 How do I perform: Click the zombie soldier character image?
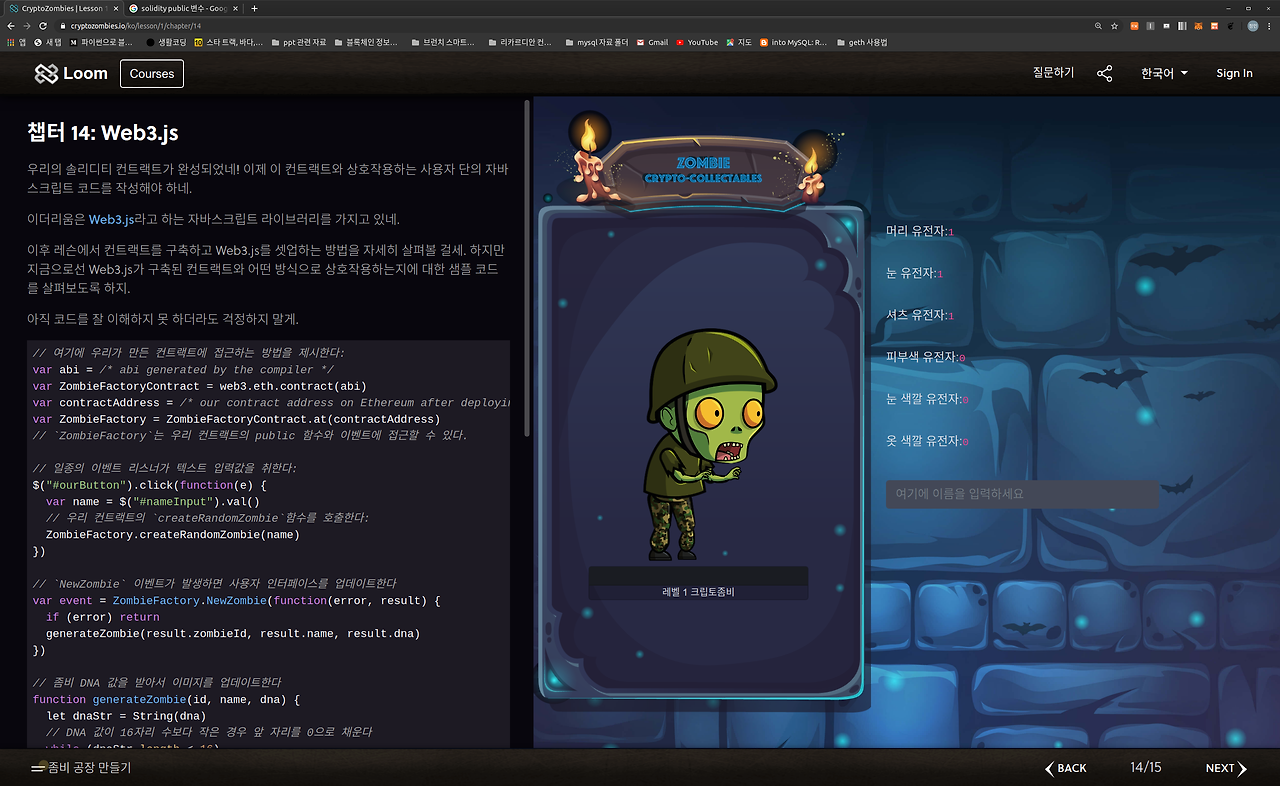(x=711, y=443)
